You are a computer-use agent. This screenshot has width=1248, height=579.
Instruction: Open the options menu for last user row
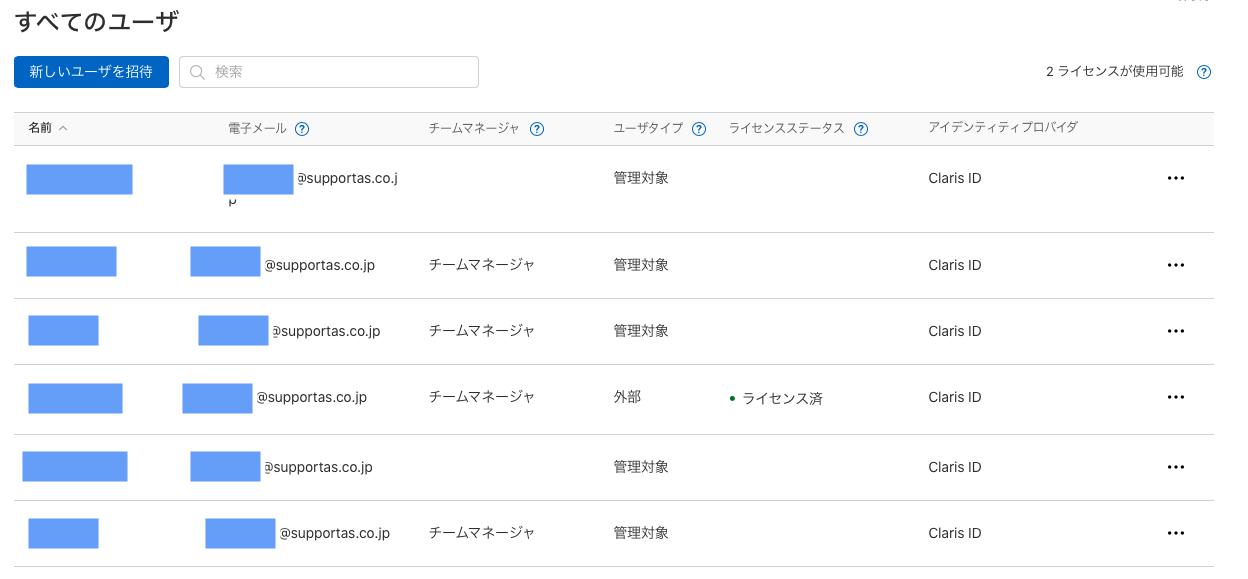(1175, 533)
